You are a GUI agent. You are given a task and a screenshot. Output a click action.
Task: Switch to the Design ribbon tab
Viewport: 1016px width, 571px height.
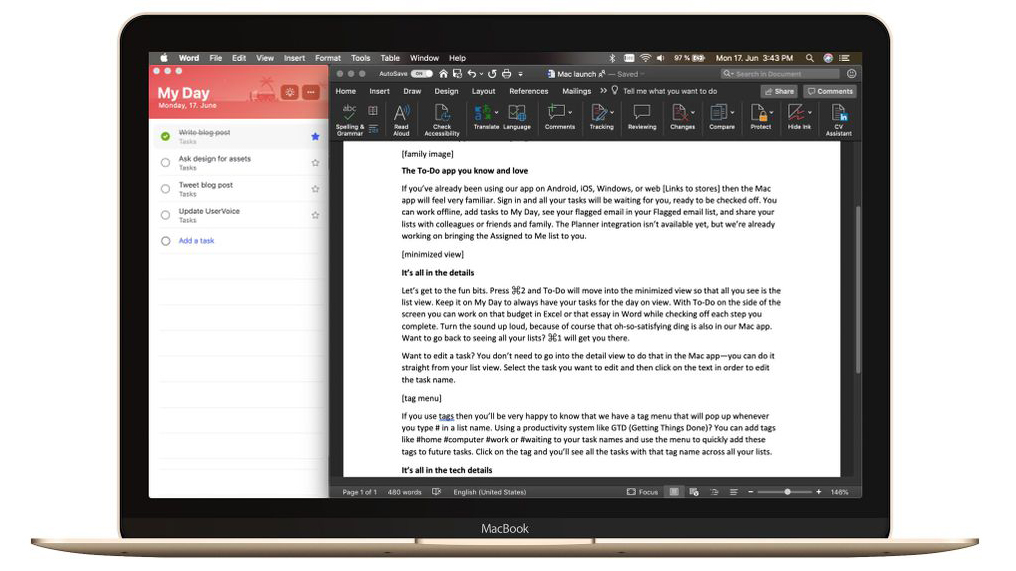click(x=446, y=91)
